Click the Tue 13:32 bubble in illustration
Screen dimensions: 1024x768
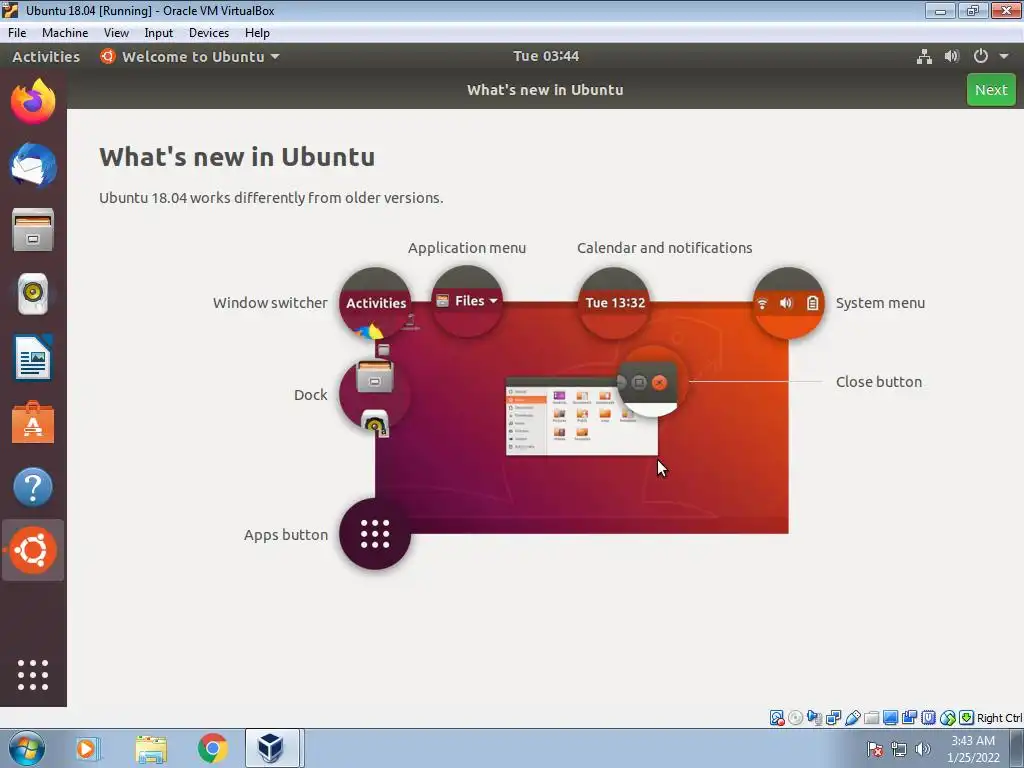(x=614, y=302)
